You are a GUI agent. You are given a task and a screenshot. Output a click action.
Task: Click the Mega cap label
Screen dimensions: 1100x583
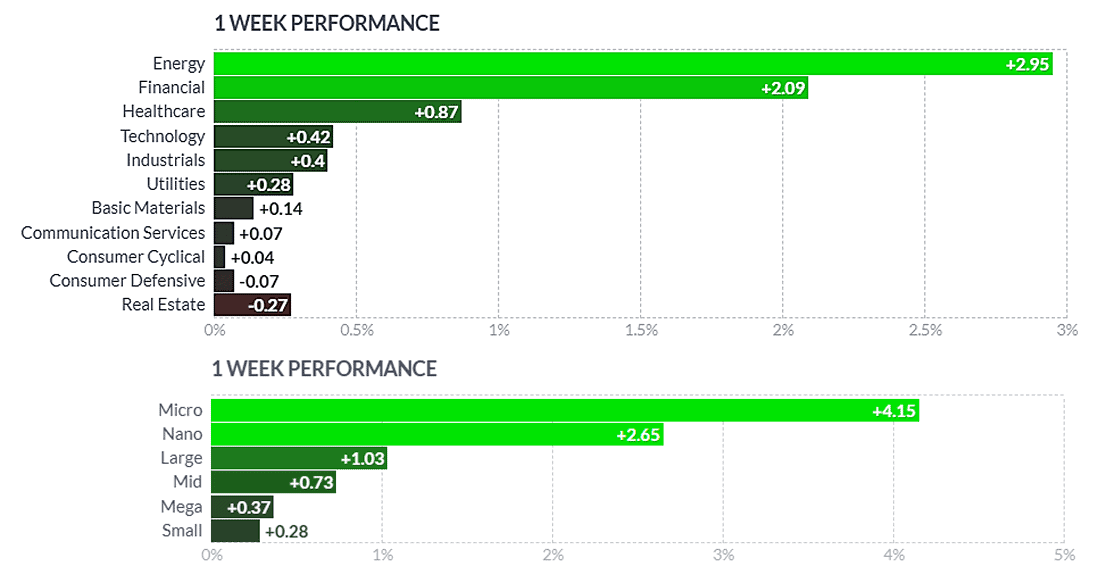tap(181, 507)
